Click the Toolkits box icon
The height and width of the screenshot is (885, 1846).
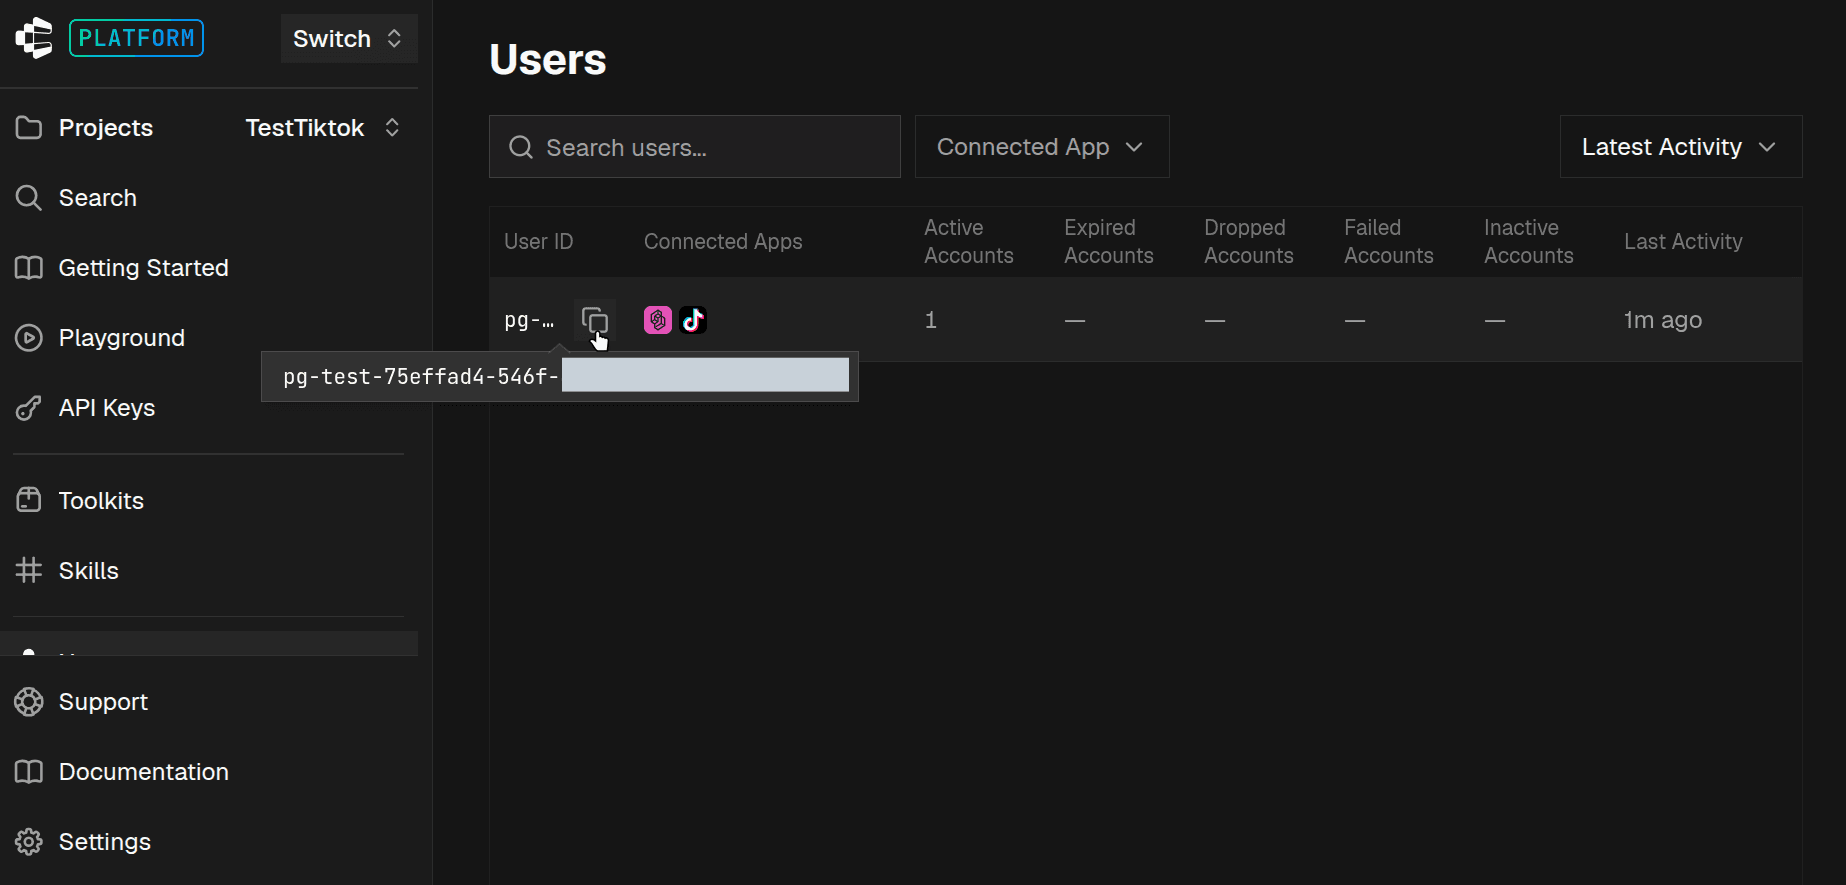(x=29, y=500)
